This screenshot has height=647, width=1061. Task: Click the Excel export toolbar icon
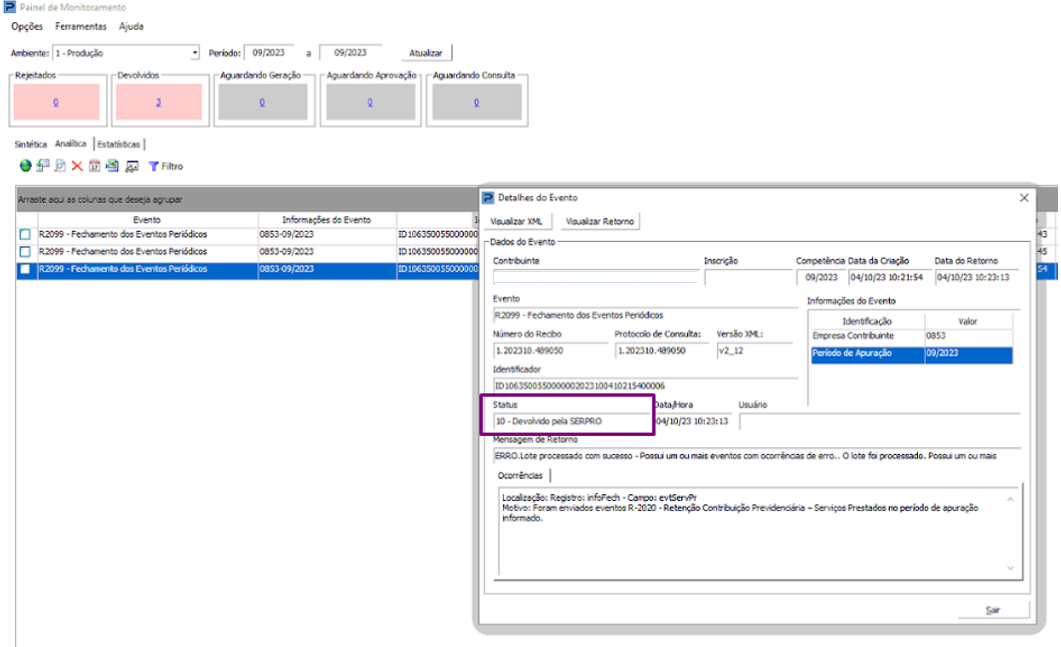coord(112,166)
